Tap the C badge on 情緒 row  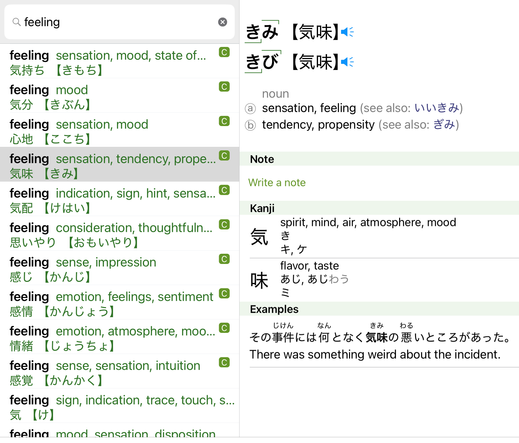point(224,328)
